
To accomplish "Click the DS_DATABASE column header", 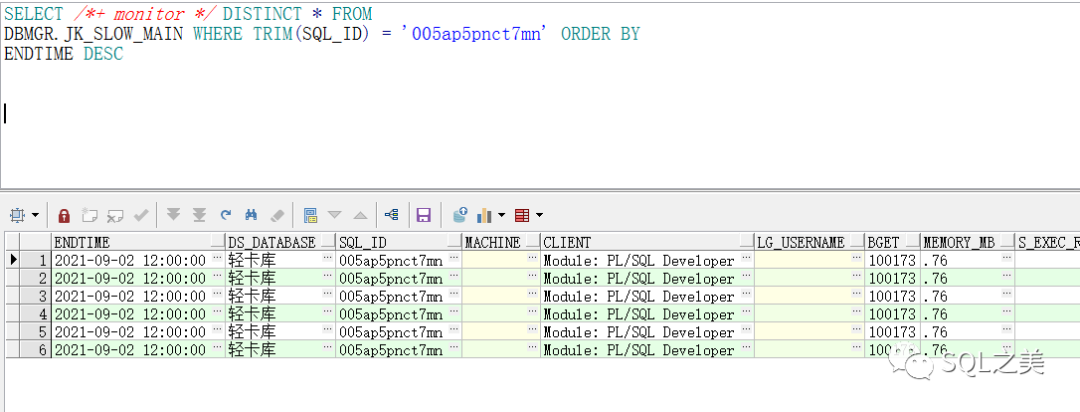I will (x=280, y=243).
